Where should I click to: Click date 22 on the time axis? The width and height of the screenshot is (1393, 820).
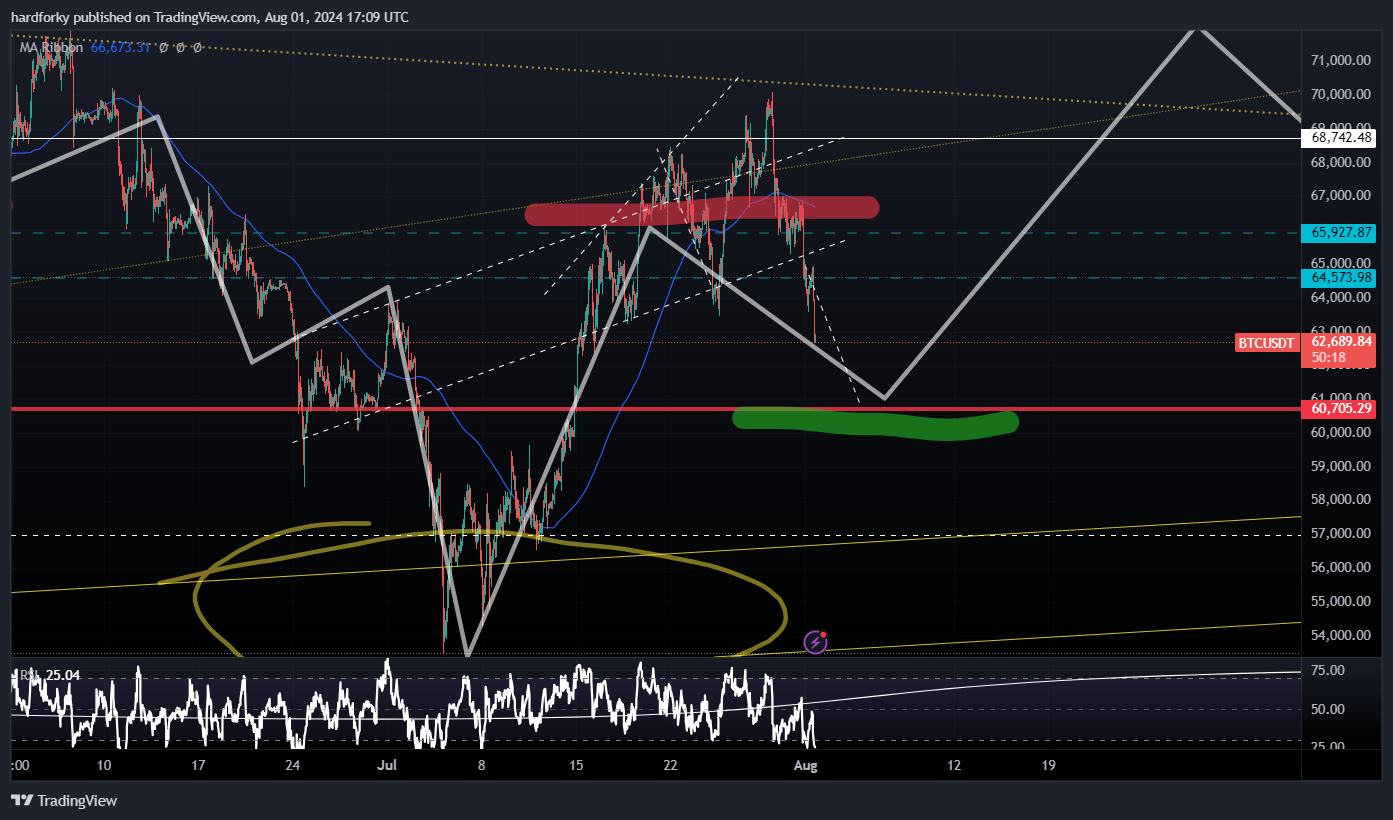(670, 765)
